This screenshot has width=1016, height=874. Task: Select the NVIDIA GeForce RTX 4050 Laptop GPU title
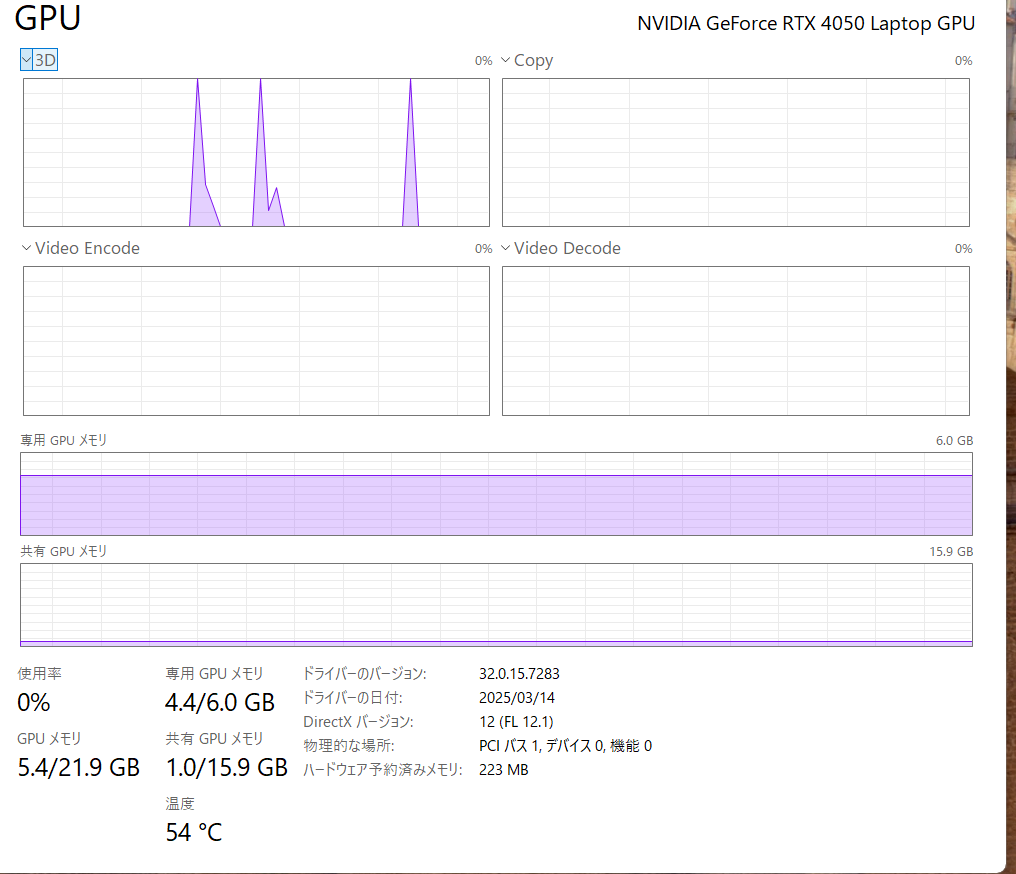click(805, 23)
